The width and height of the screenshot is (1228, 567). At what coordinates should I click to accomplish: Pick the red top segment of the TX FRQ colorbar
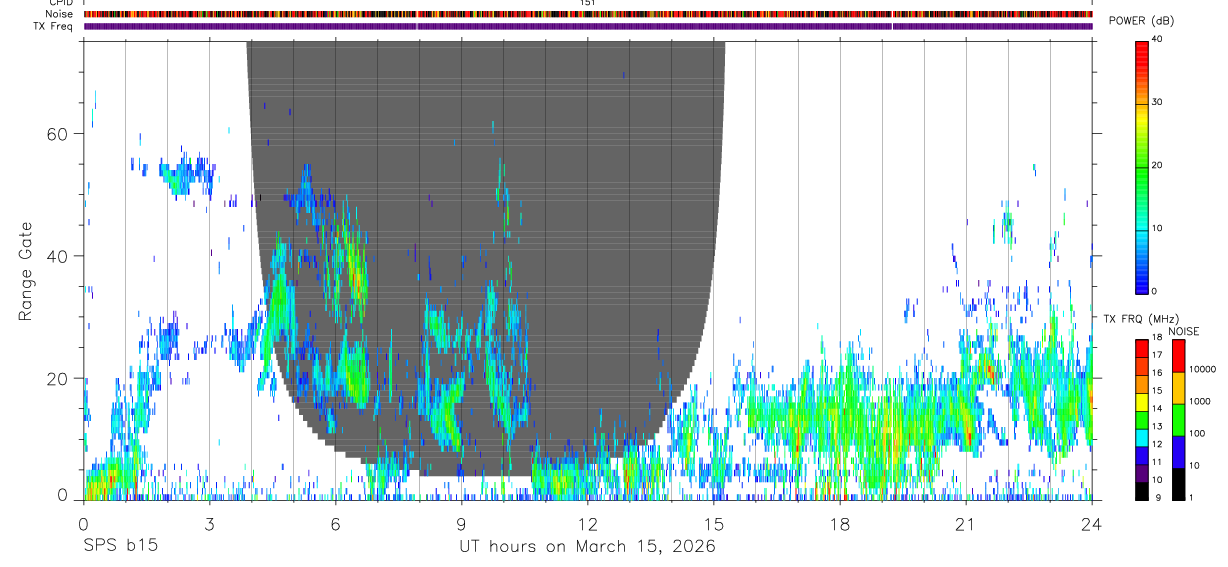[1142, 348]
